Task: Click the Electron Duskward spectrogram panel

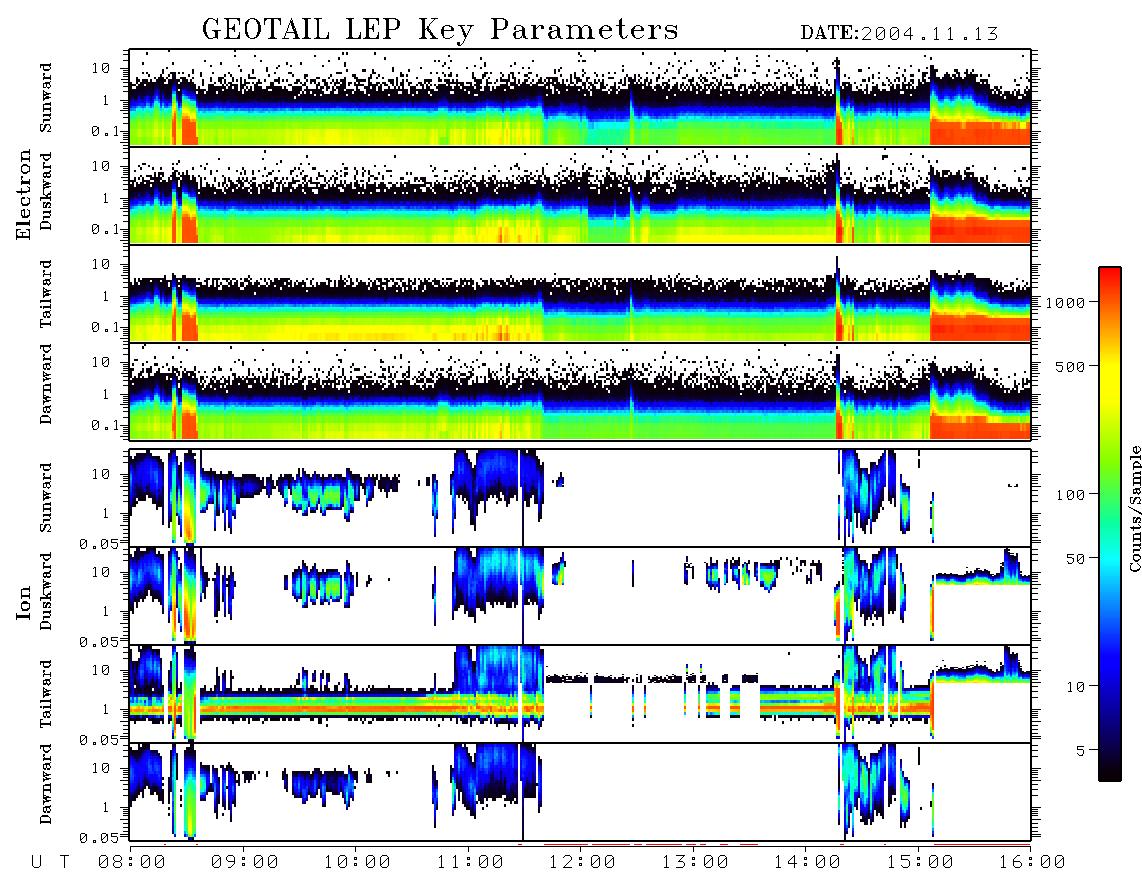Action: point(580,195)
